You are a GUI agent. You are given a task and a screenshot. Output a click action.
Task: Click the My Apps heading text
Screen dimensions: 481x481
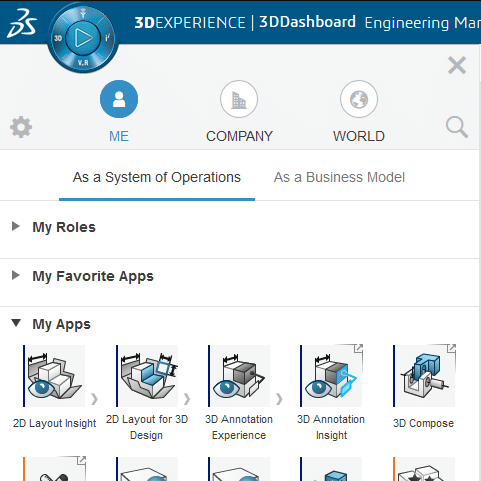point(61,325)
